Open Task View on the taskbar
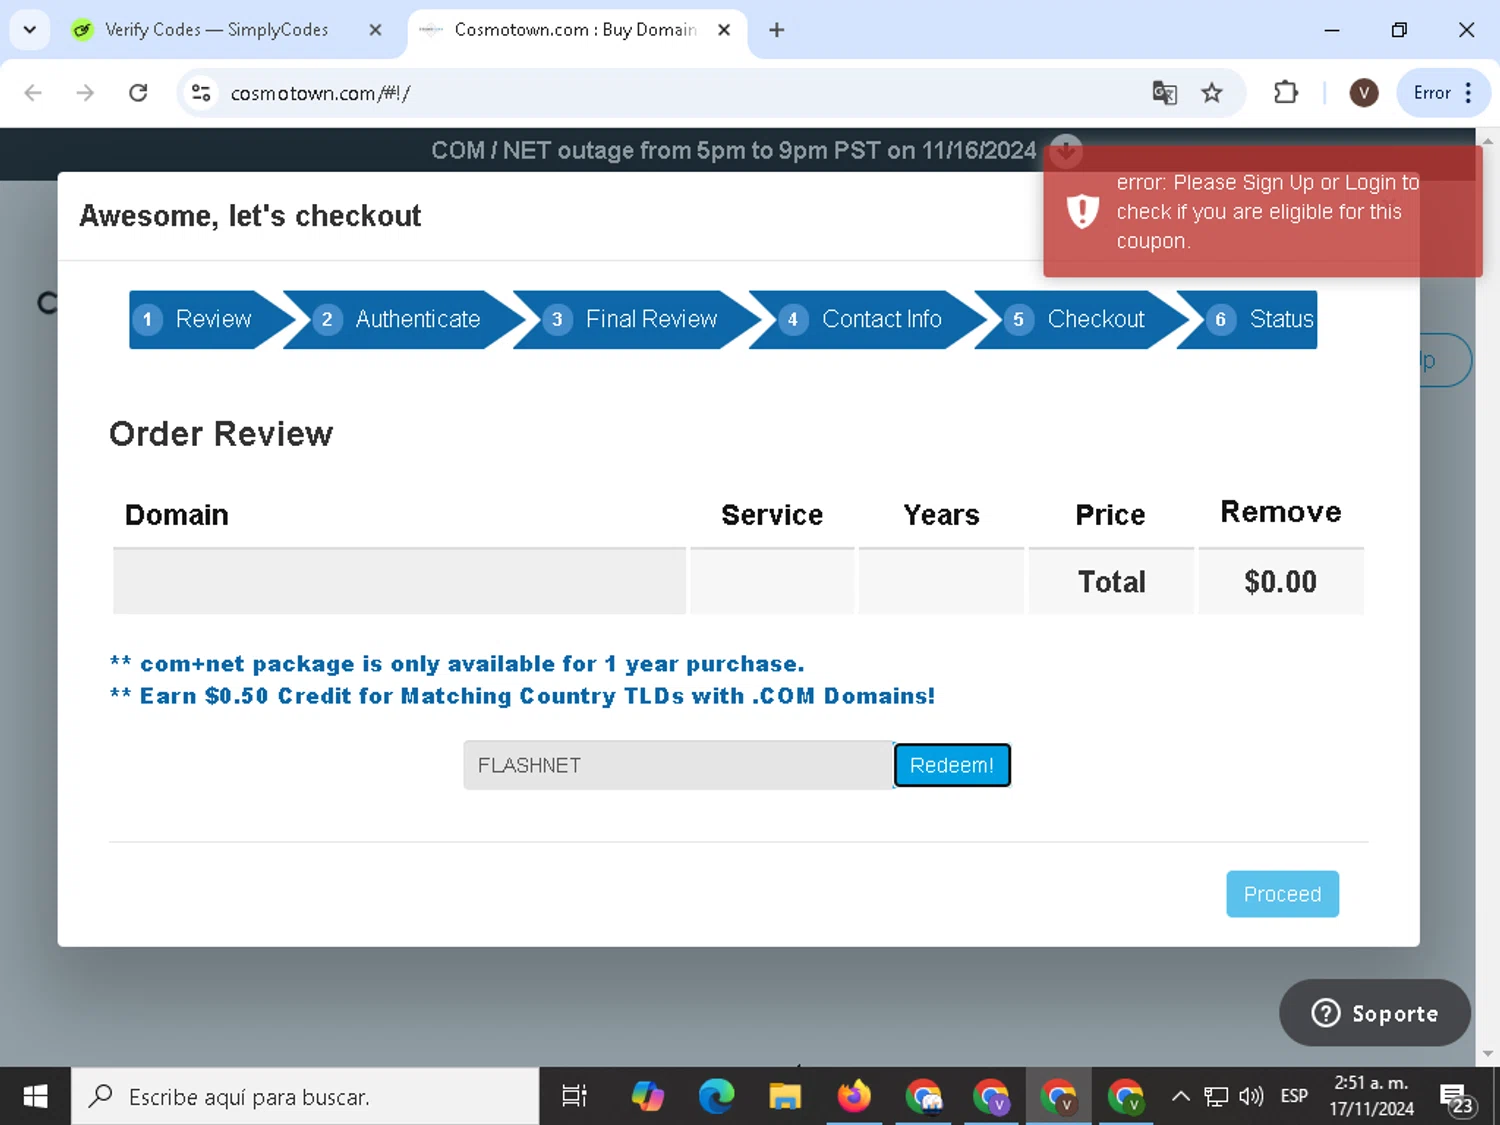The height and width of the screenshot is (1125, 1500). (x=574, y=1097)
